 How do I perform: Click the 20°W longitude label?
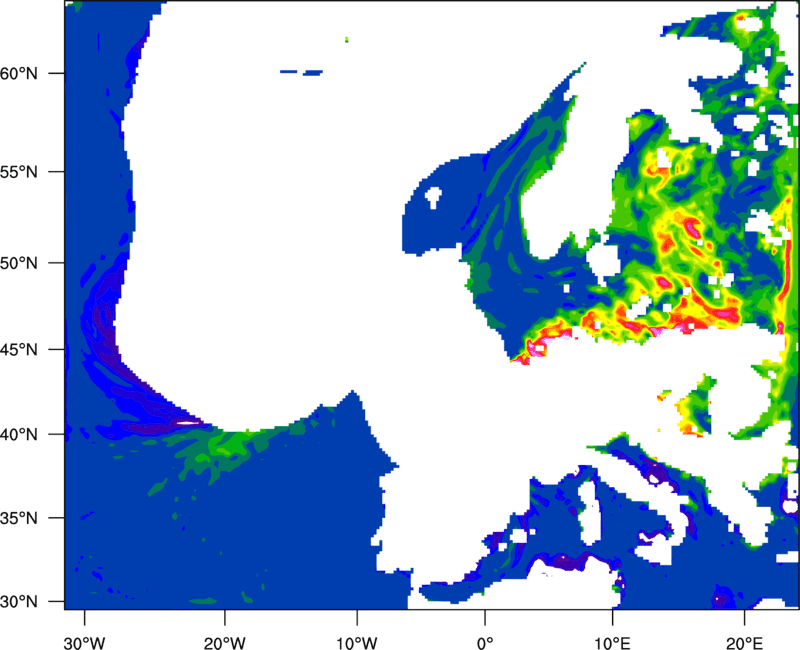pos(224,643)
